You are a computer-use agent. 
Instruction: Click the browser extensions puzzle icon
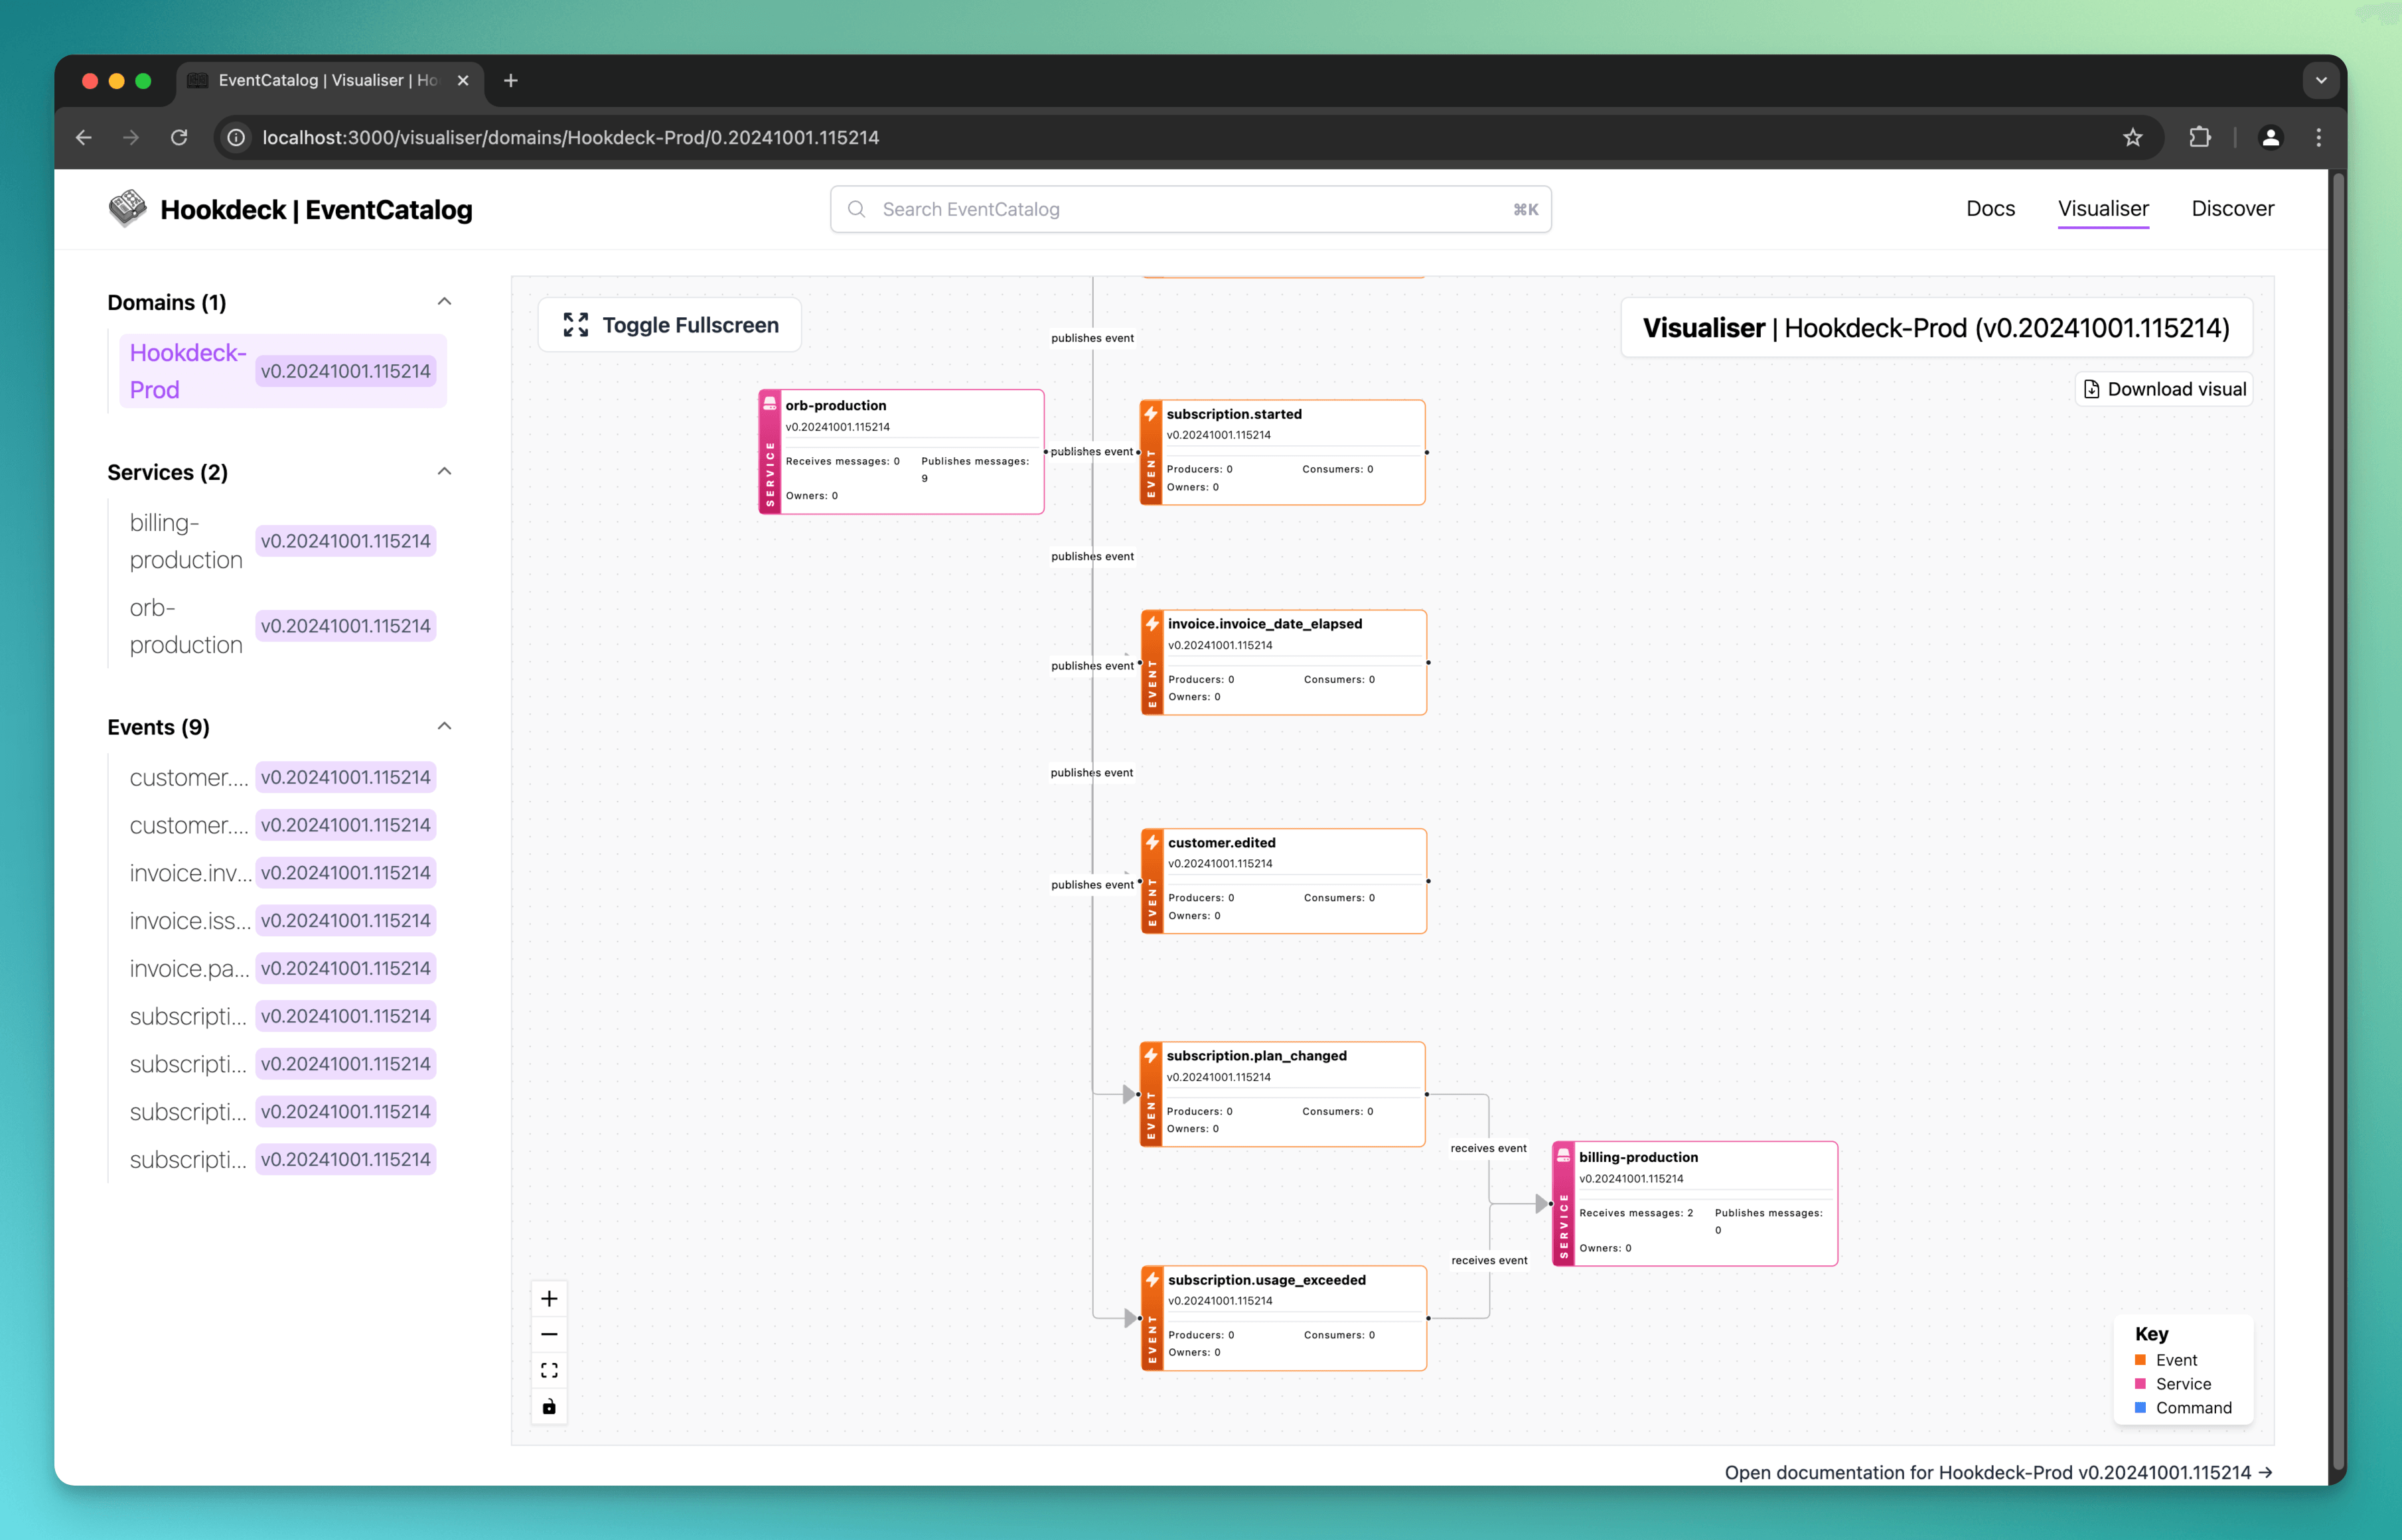pyautogui.click(x=2199, y=137)
